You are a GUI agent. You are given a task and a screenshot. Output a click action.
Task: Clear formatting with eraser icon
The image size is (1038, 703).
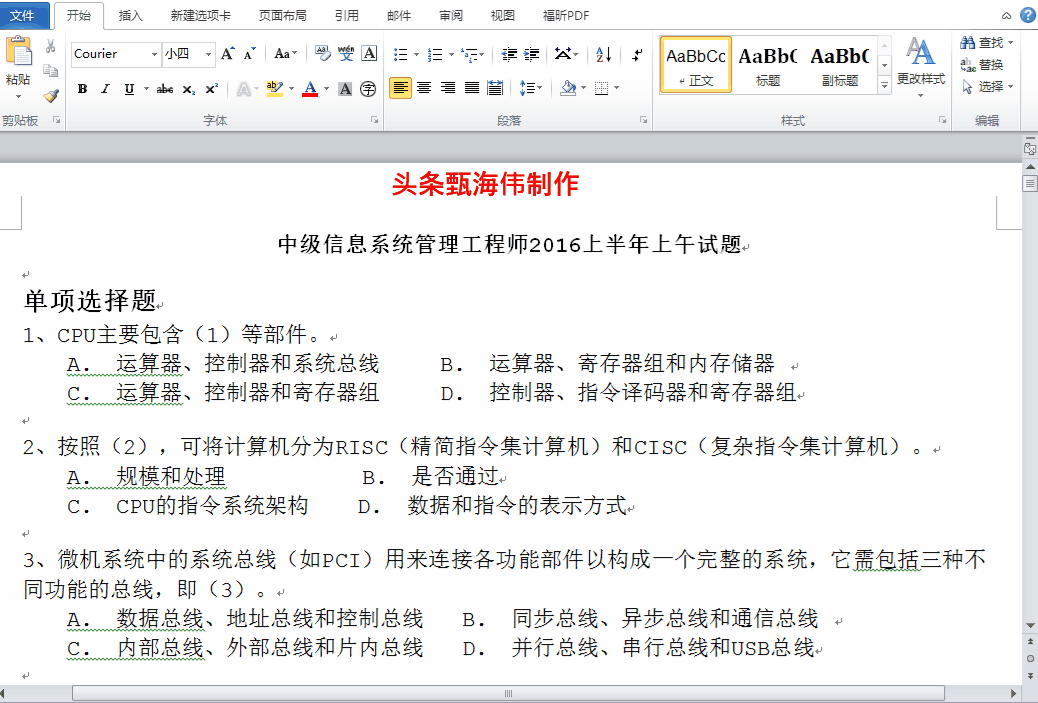tap(322, 54)
